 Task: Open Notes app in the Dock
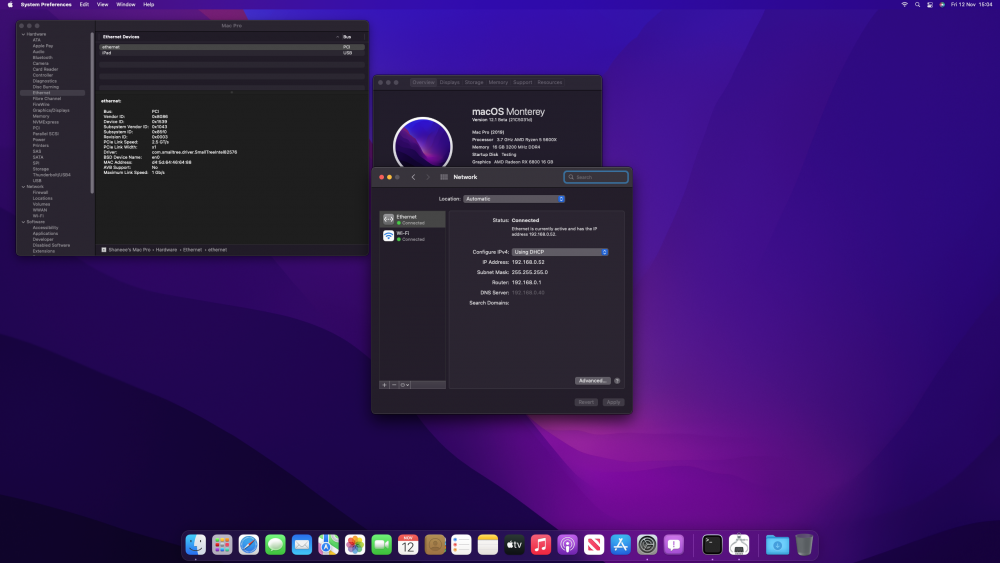click(x=488, y=545)
